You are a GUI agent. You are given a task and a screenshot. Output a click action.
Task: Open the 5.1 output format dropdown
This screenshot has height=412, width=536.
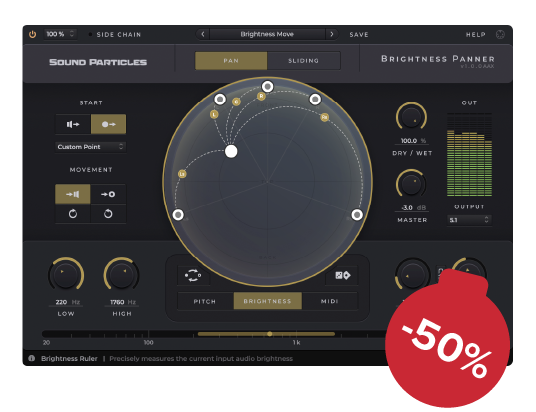click(x=469, y=220)
